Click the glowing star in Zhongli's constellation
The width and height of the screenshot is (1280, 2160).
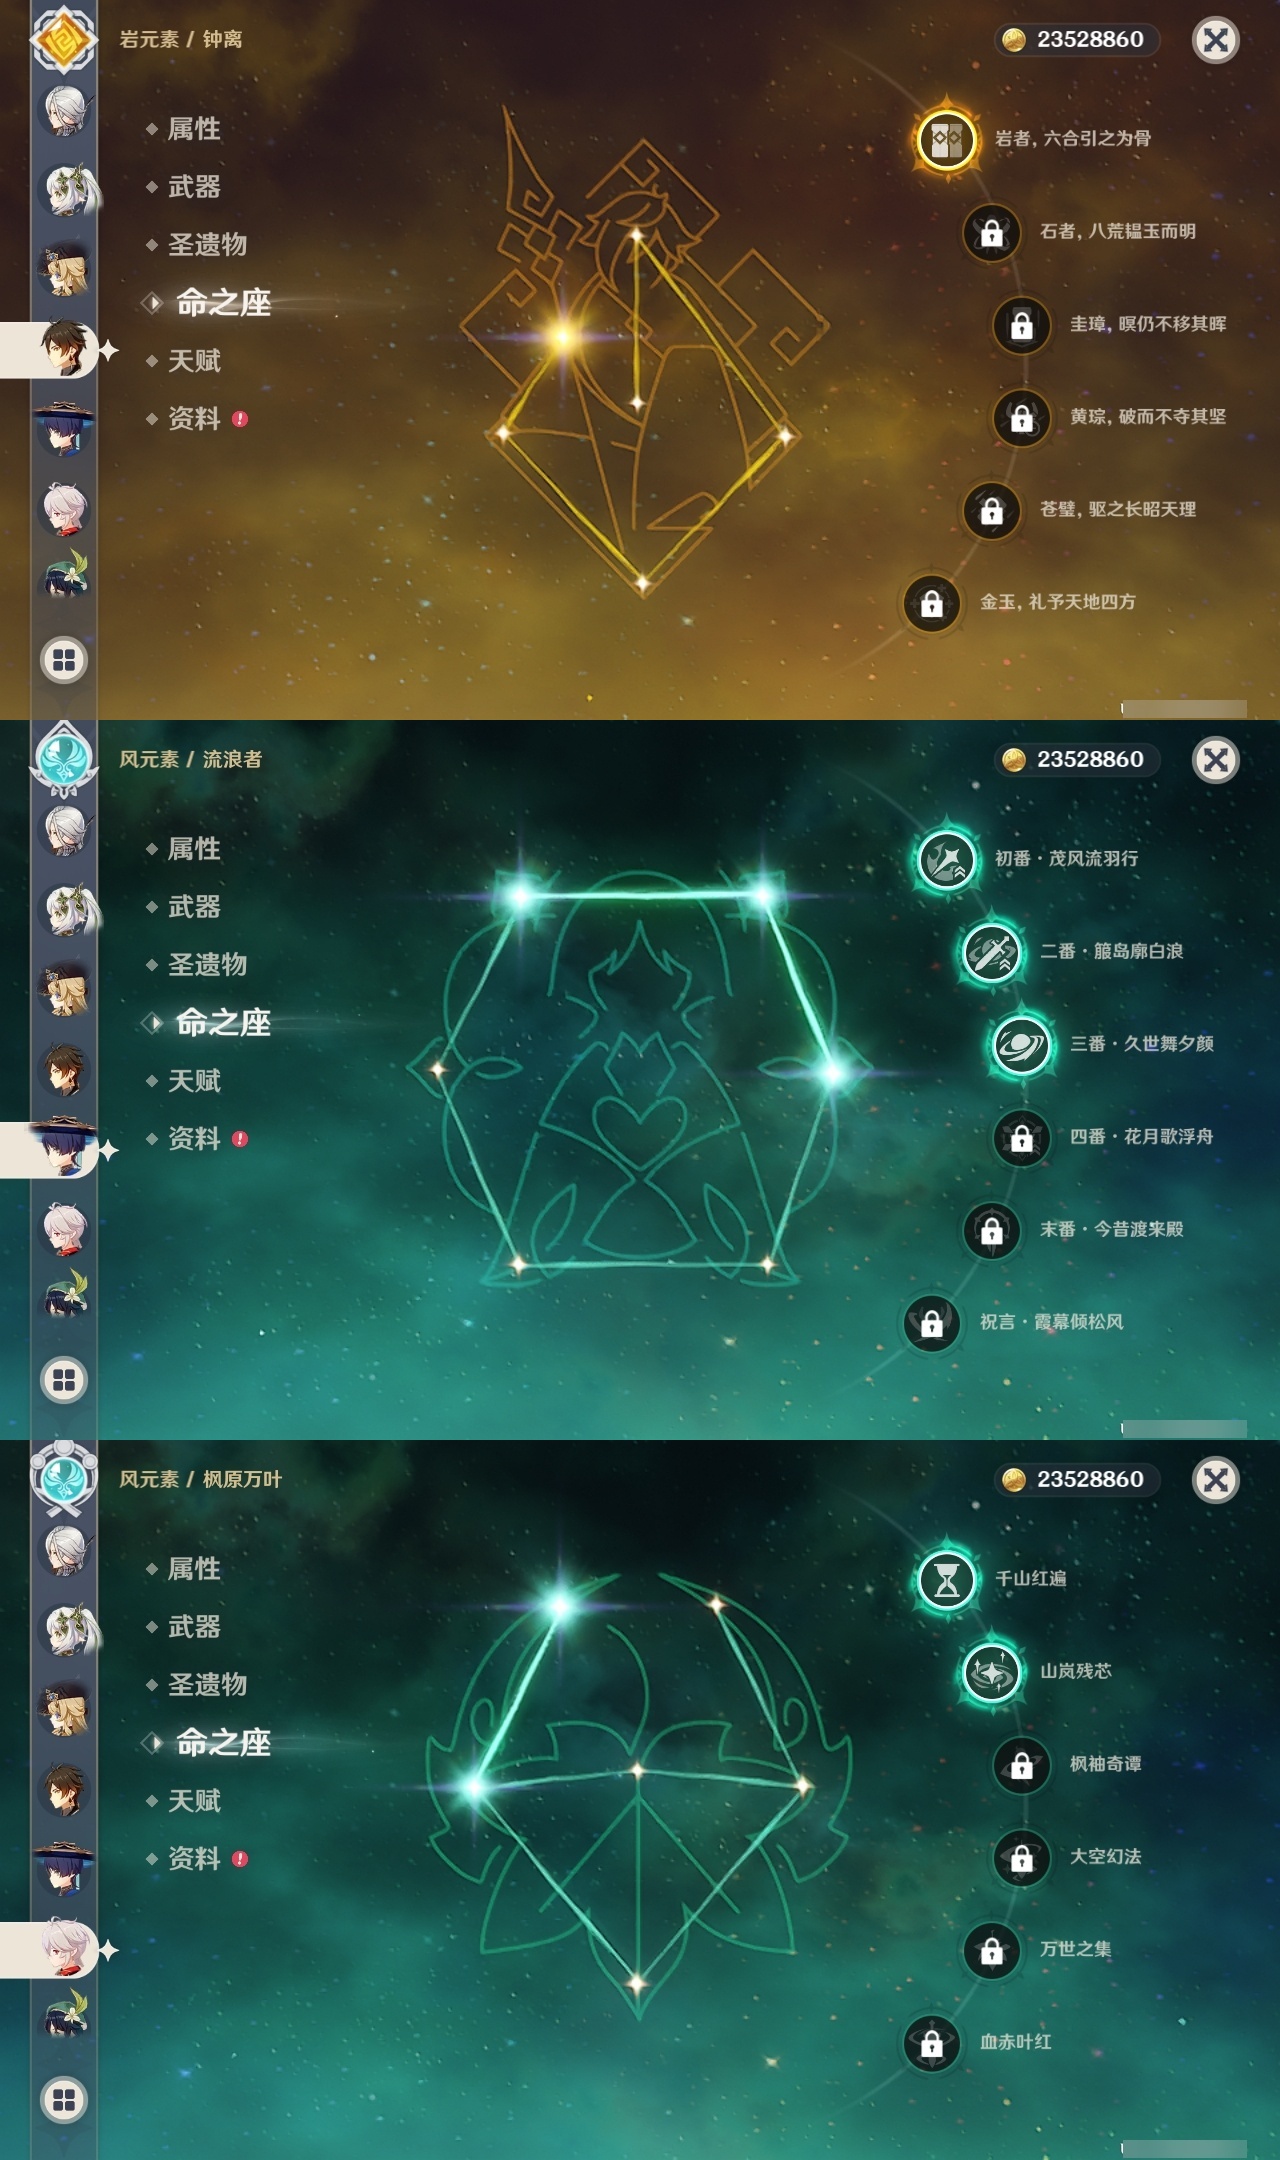coord(563,337)
